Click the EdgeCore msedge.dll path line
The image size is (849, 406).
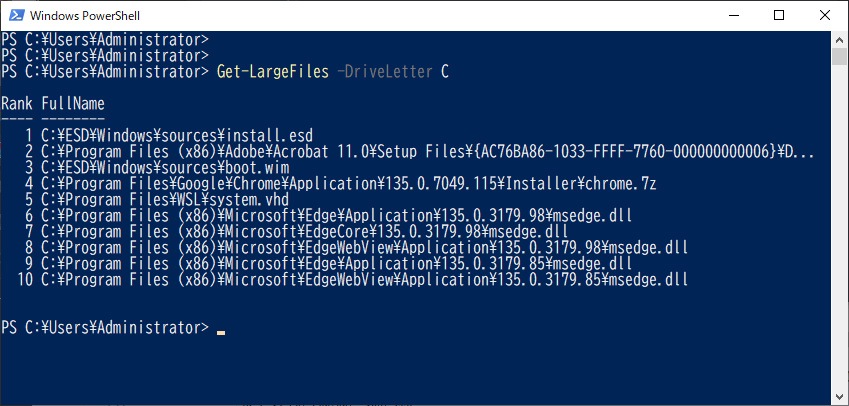(x=304, y=232)
